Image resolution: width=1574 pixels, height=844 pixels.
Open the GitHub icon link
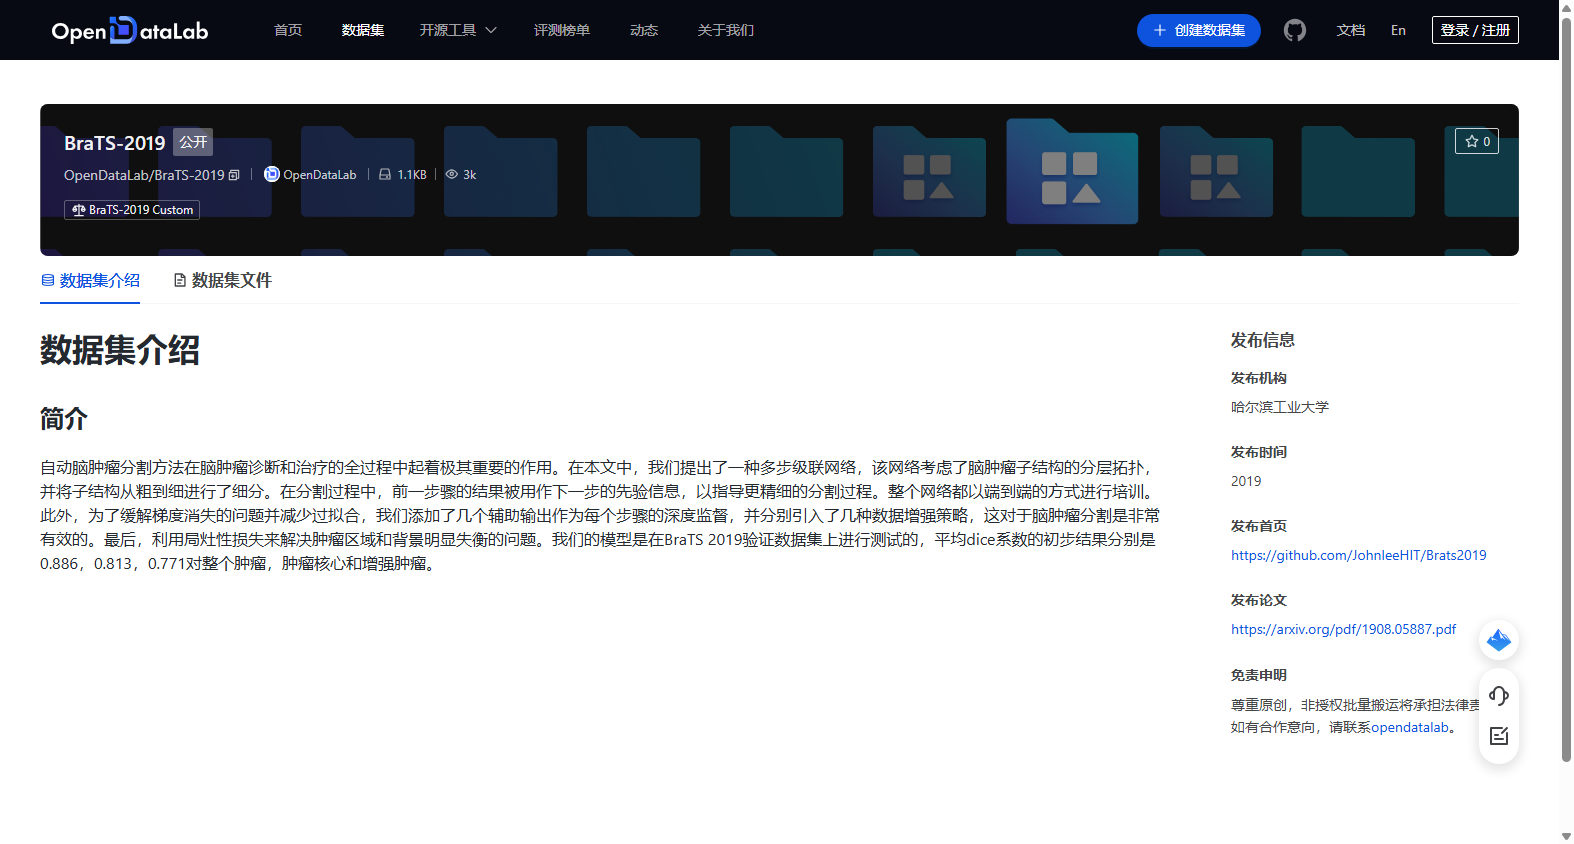[x=1295, y=30]
